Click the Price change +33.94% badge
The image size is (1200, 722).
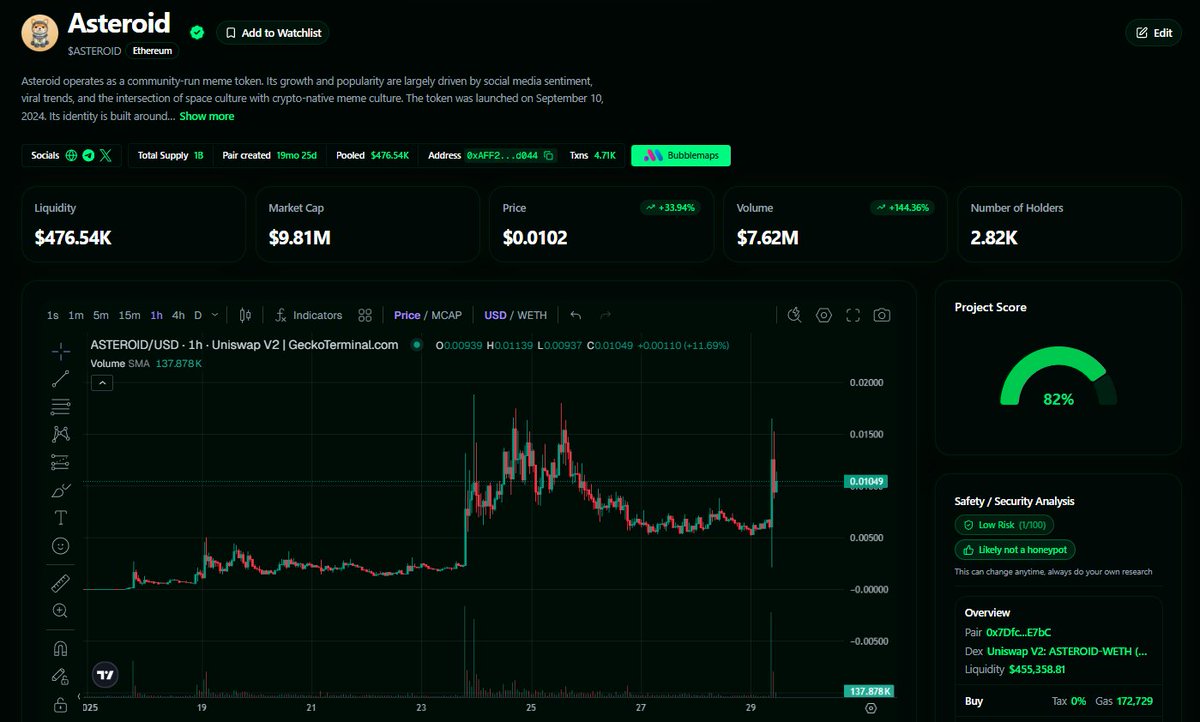(x=670, y=208)
